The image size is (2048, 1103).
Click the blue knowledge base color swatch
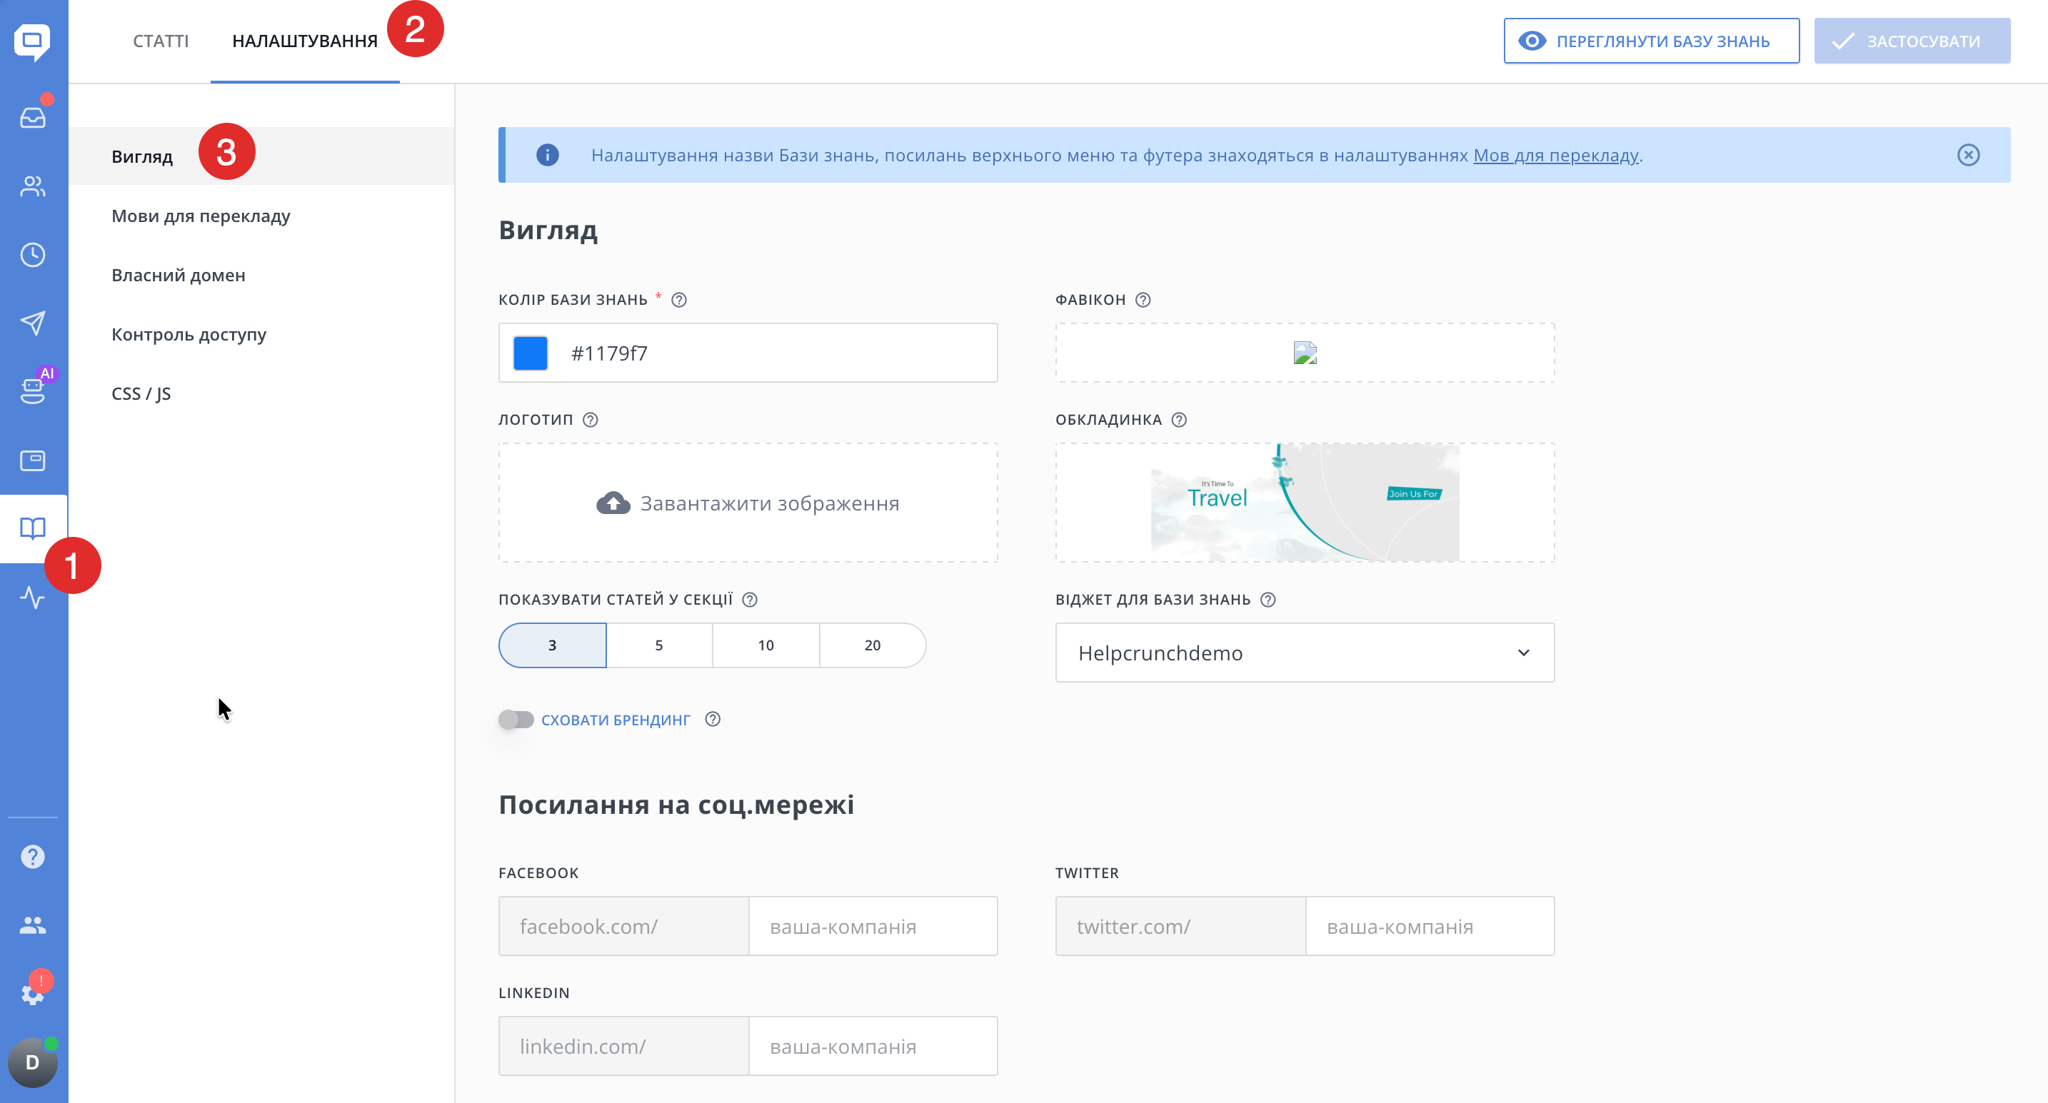(x=531, y=353)
